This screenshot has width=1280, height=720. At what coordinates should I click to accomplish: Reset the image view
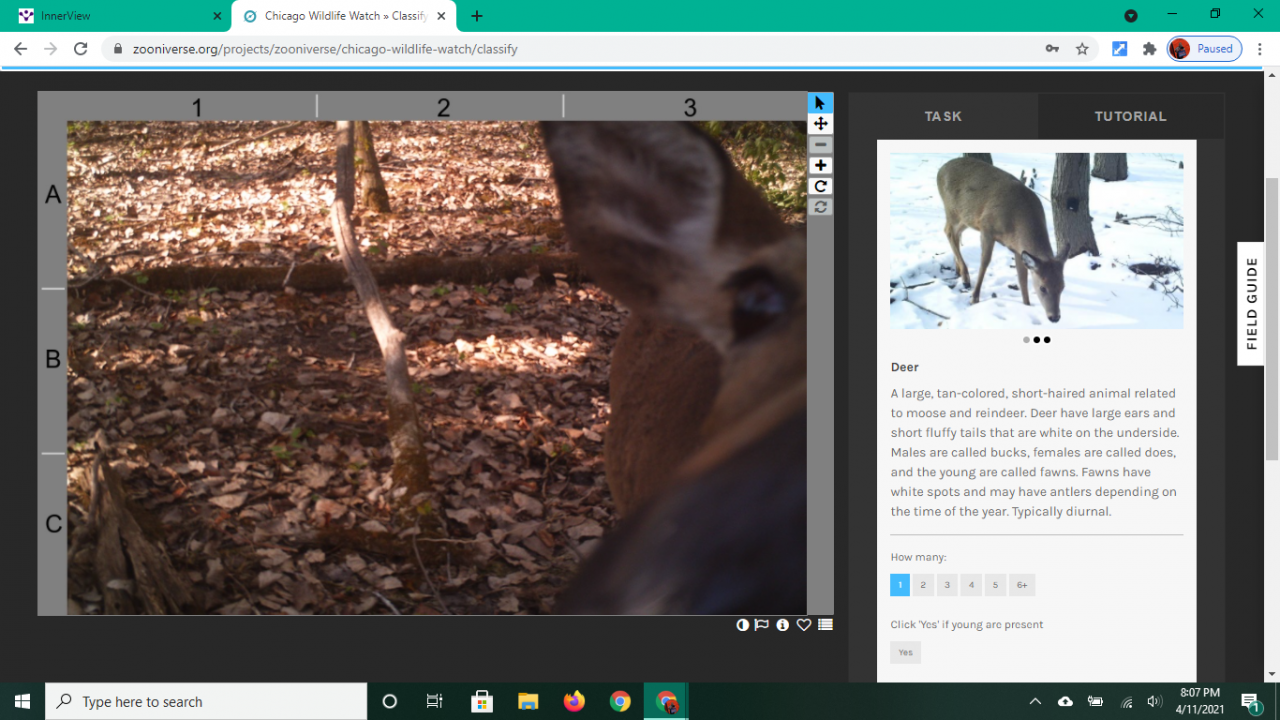click(820, 207)
